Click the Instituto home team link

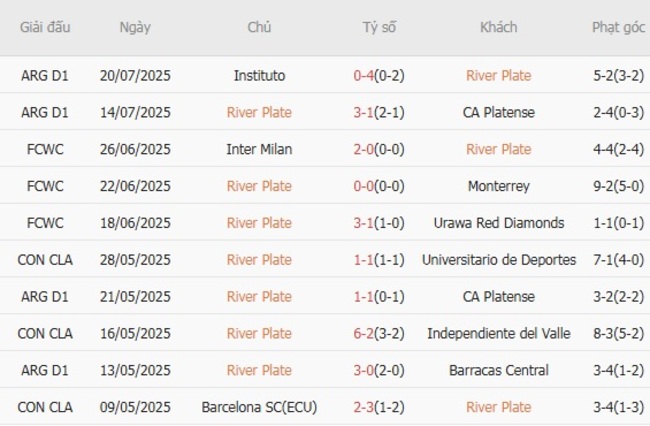(259, 75)
